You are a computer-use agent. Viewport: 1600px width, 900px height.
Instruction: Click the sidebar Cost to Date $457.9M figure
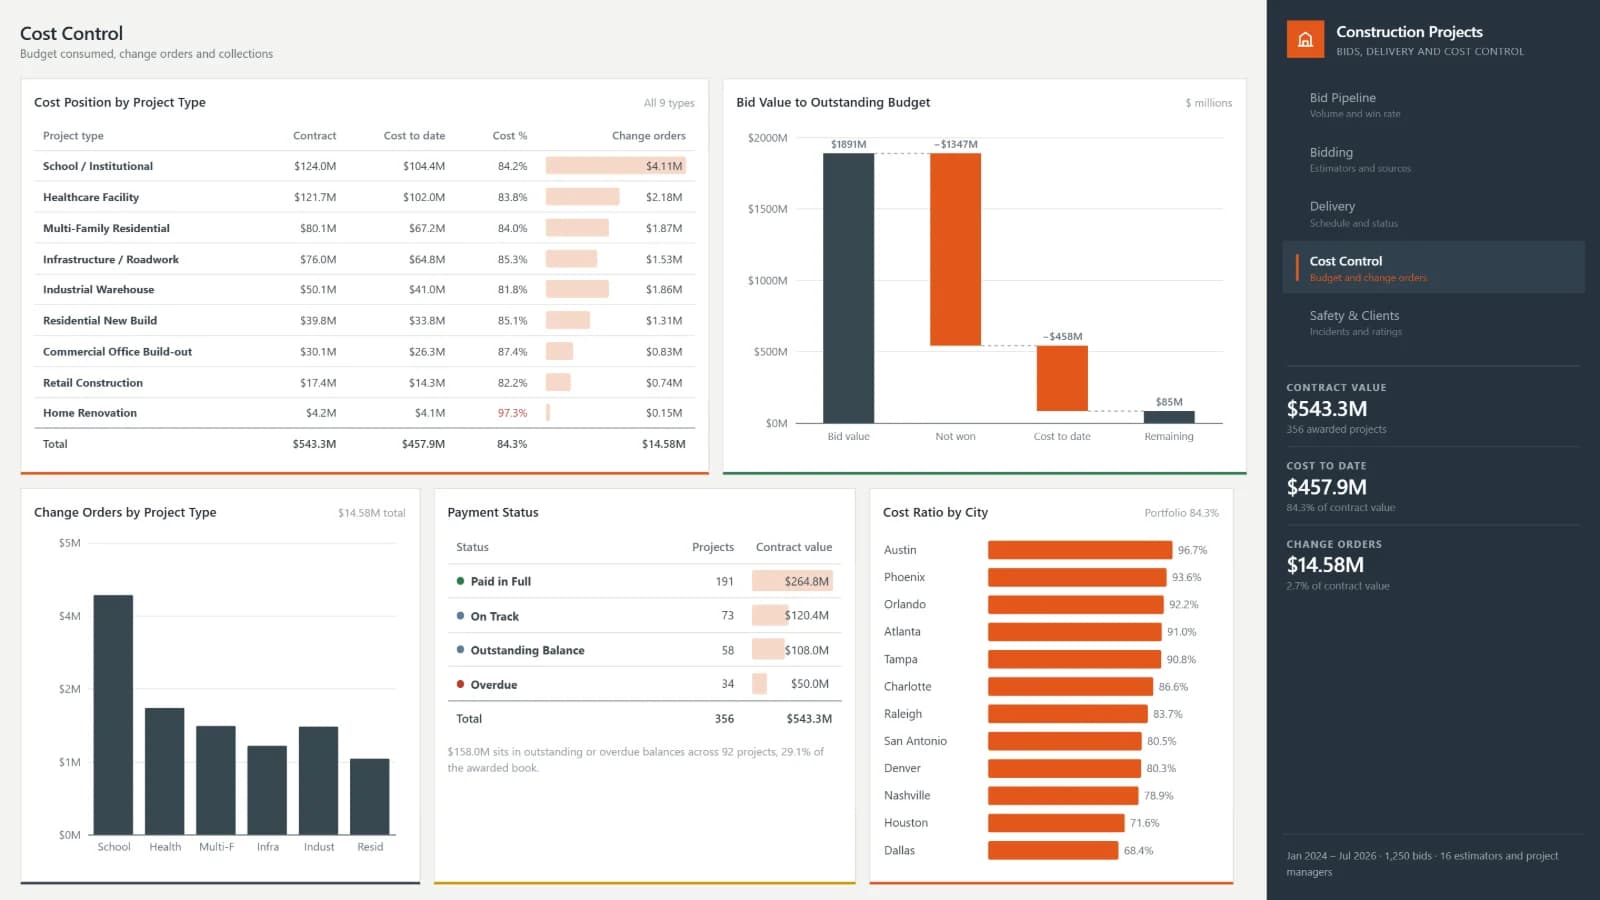click(x=1327, y=487)
